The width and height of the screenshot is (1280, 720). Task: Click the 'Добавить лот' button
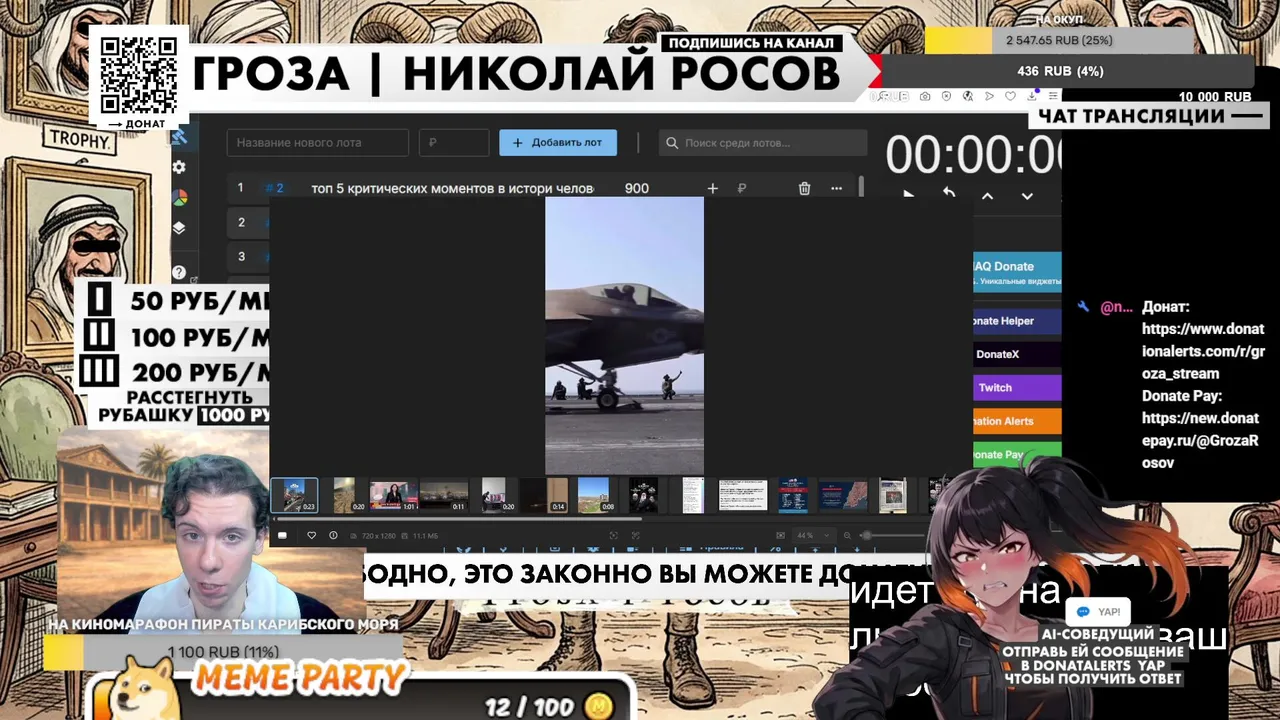(558, 143)
